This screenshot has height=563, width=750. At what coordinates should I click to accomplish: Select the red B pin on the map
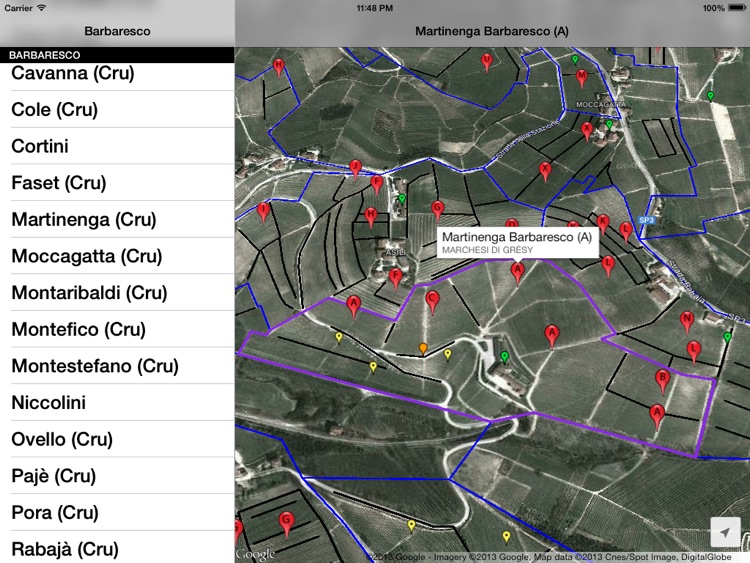click(662, 381)
